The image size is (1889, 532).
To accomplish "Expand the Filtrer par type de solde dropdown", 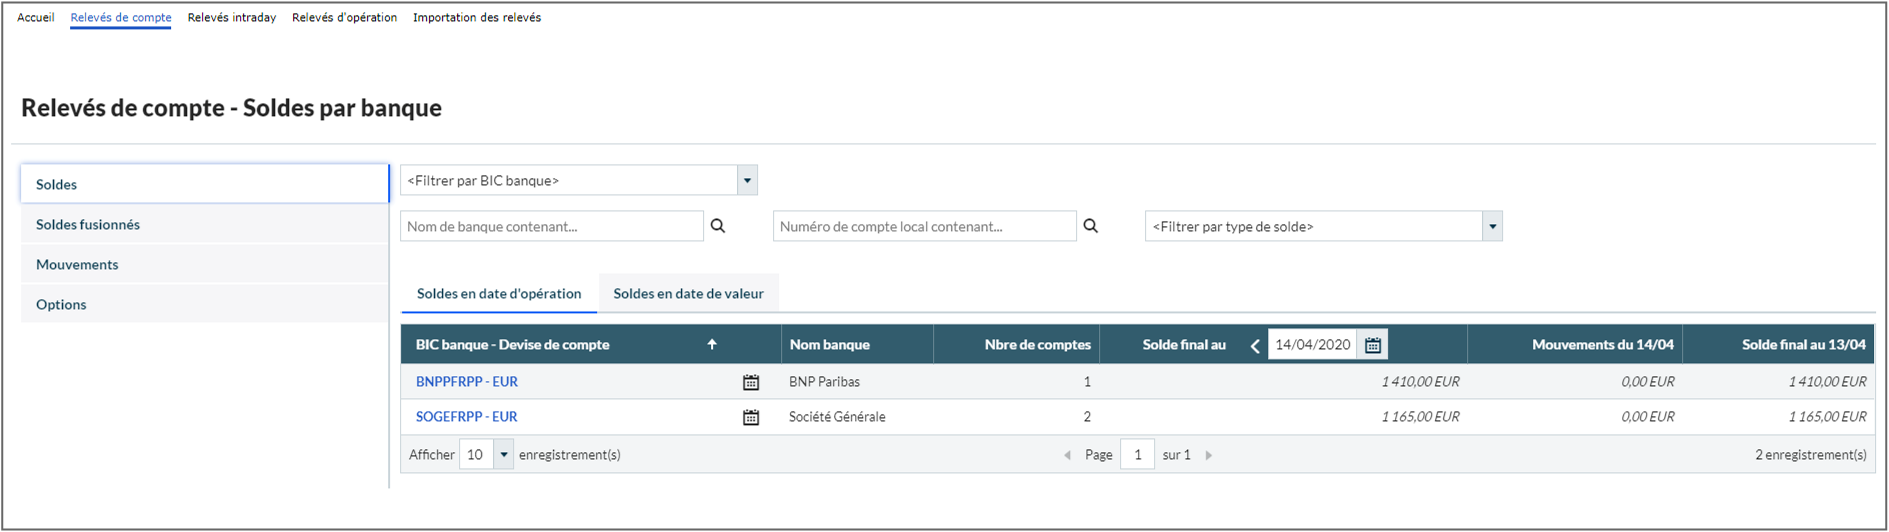I will (x=1492, y=226).
